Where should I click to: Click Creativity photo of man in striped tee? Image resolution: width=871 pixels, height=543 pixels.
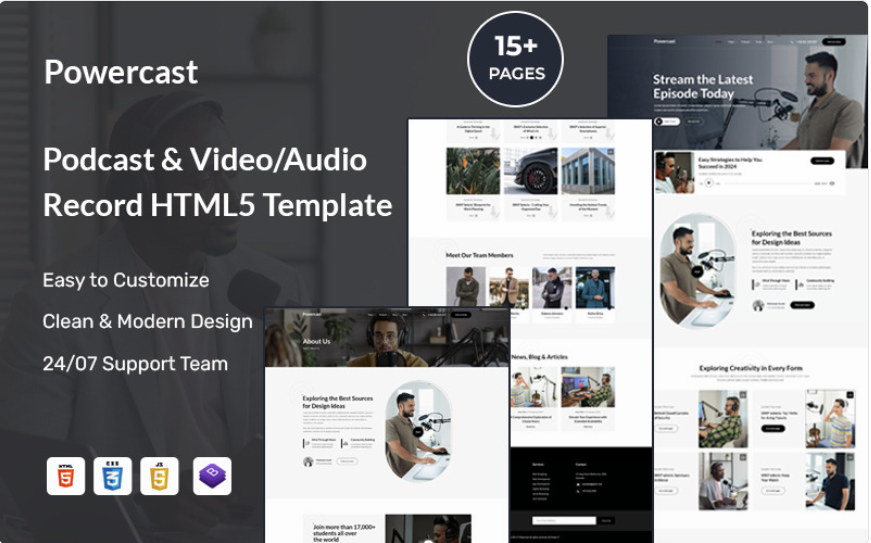tap(830, 419)
